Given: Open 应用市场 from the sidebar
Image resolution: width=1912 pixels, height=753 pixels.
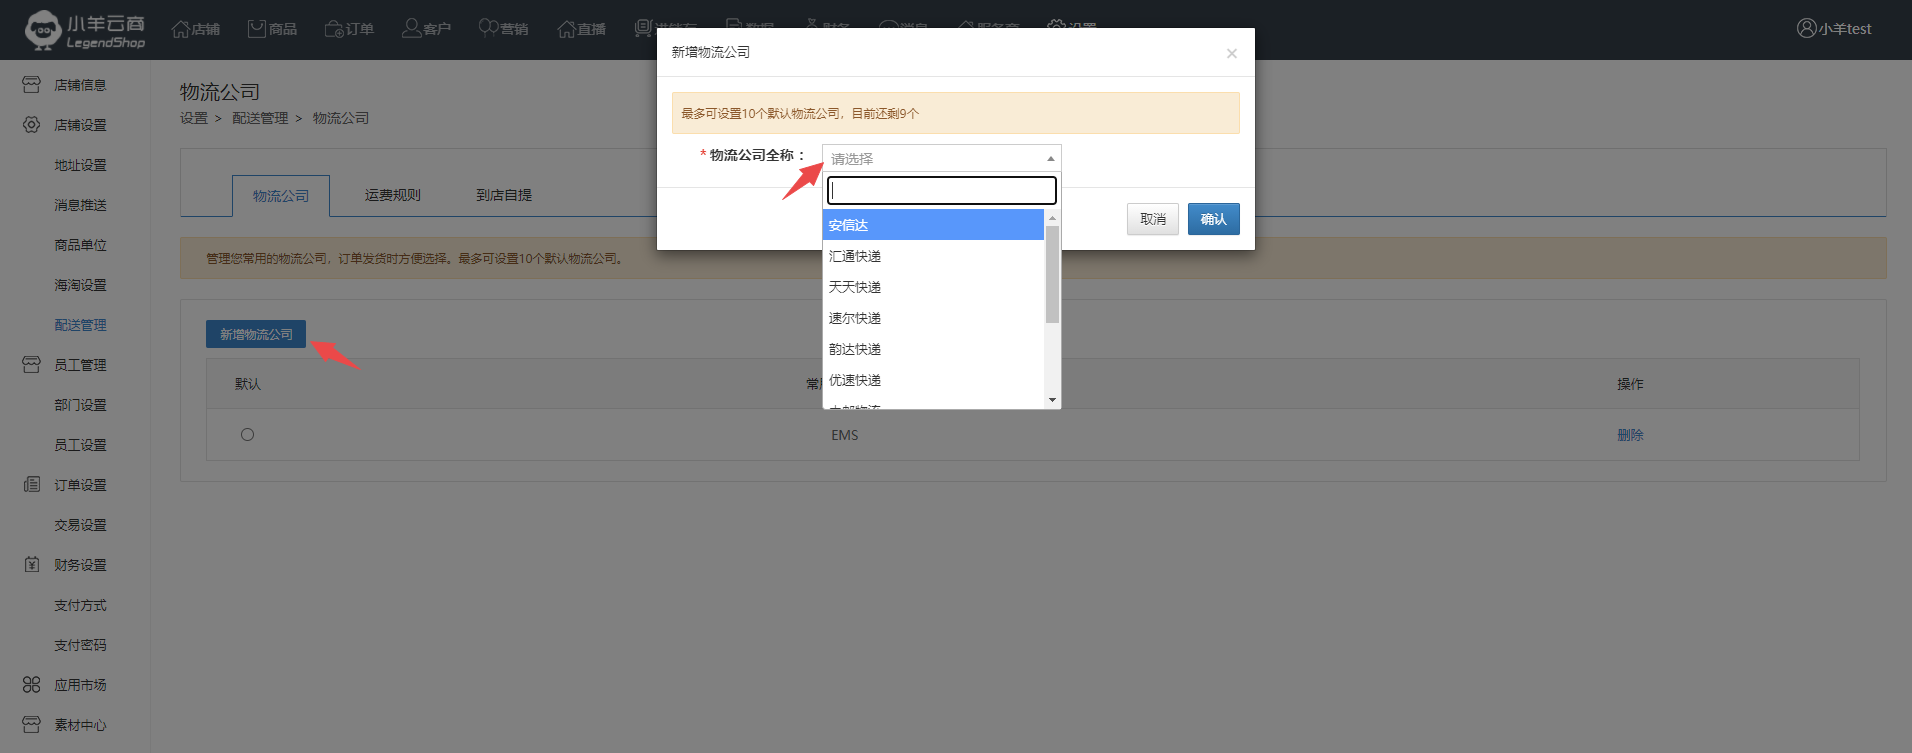Looking at the screenshot, I should (80, 685).
